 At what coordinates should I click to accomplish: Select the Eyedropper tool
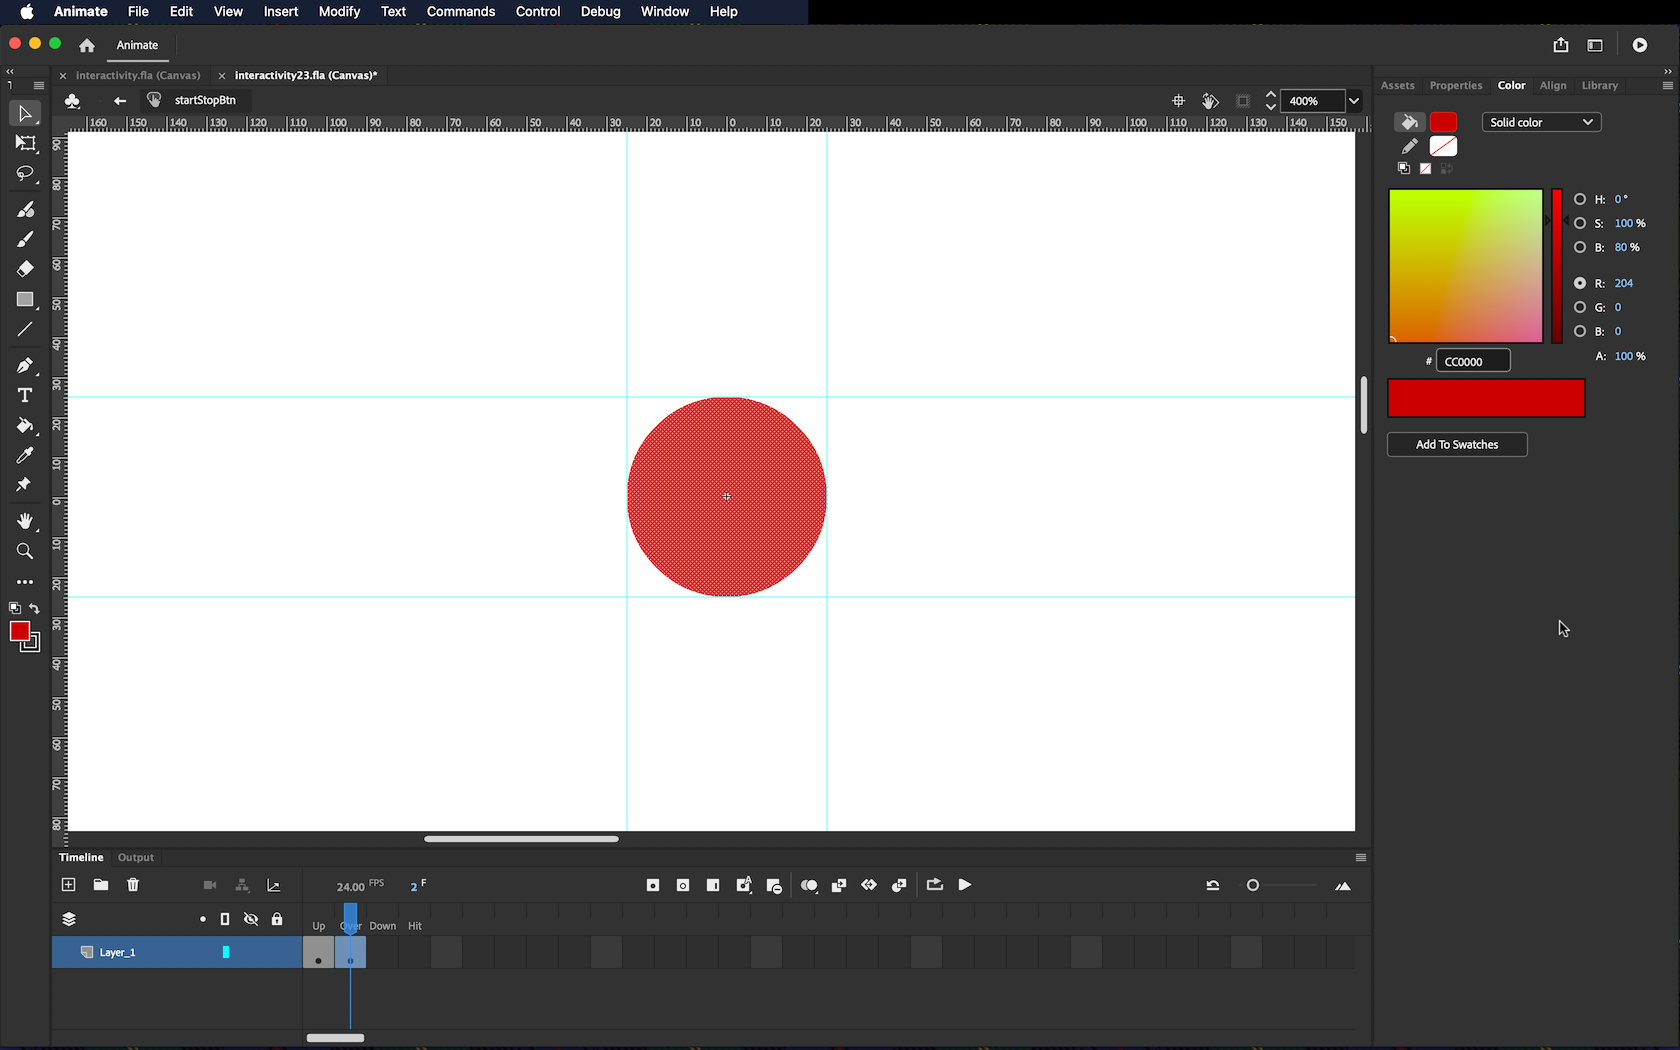(25, 456)
